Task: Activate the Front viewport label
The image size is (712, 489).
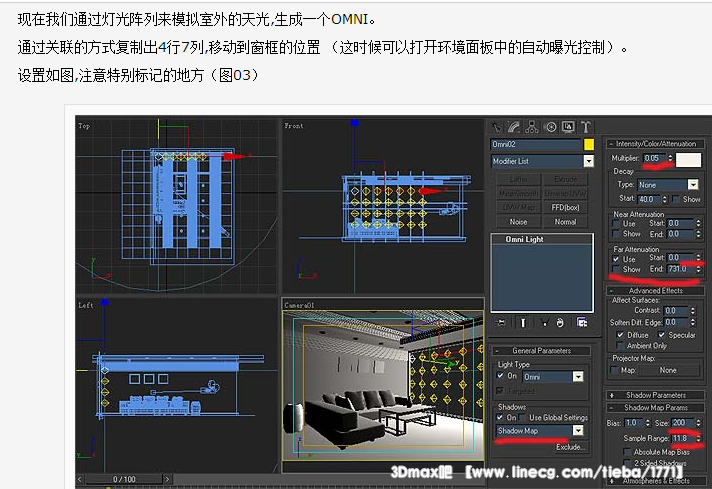Action: pos(294,126)
